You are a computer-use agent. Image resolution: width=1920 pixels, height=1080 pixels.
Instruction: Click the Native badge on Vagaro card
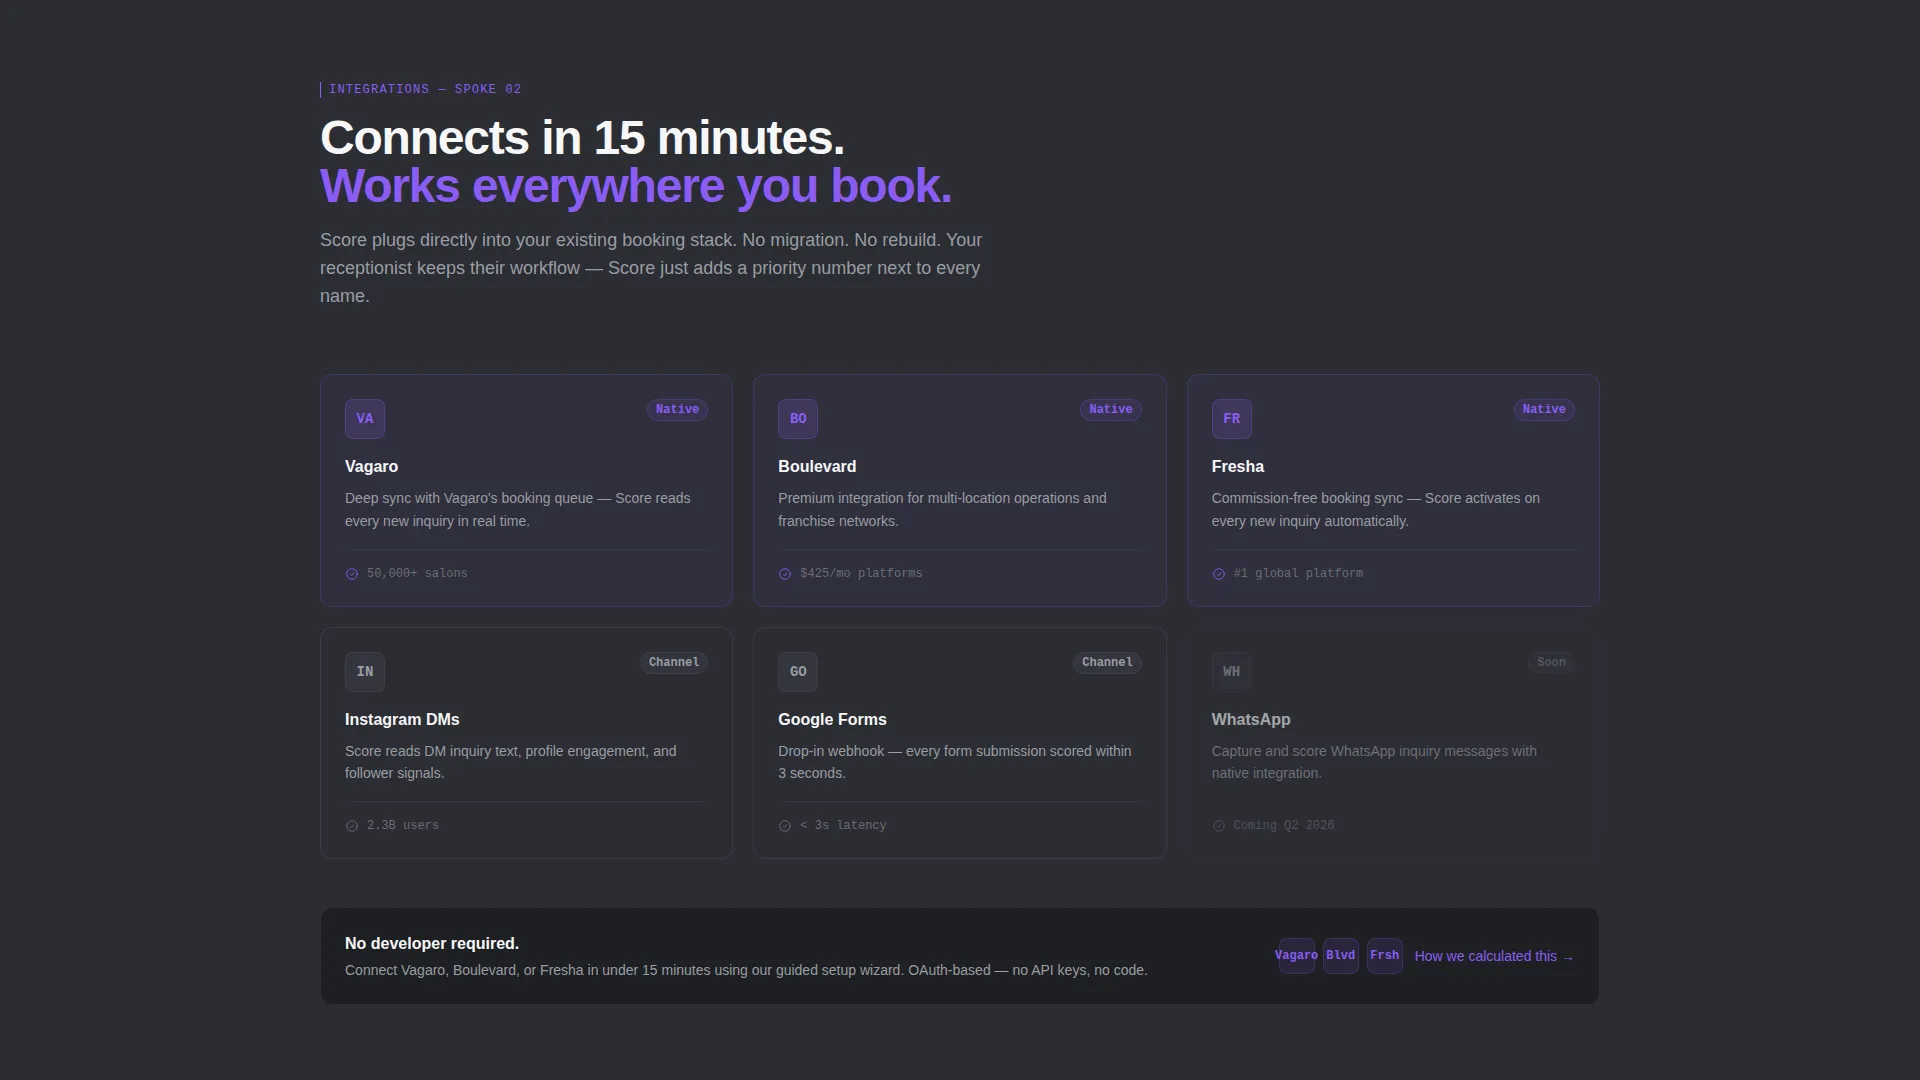(x=677, y=410)
